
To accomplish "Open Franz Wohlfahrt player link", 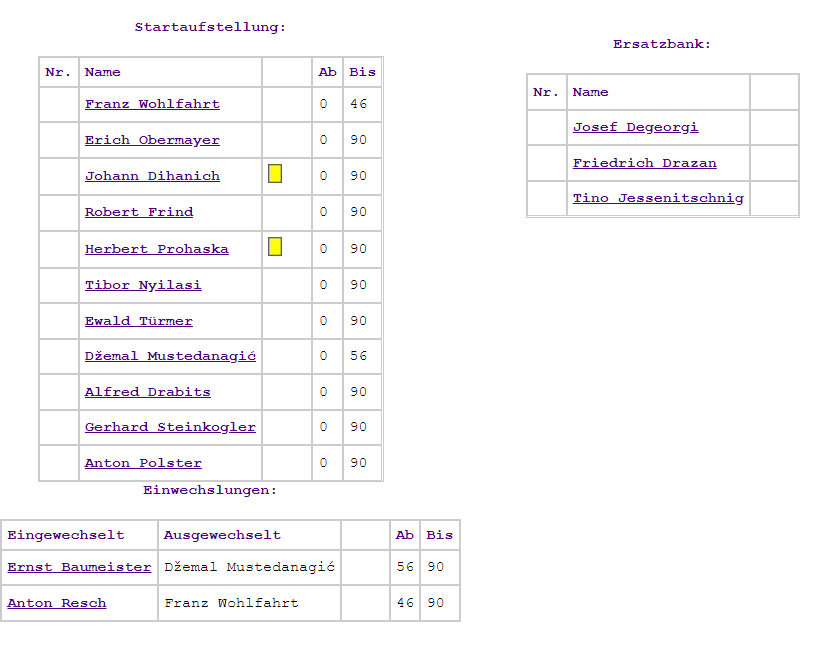I will click(x=152, y=104).
